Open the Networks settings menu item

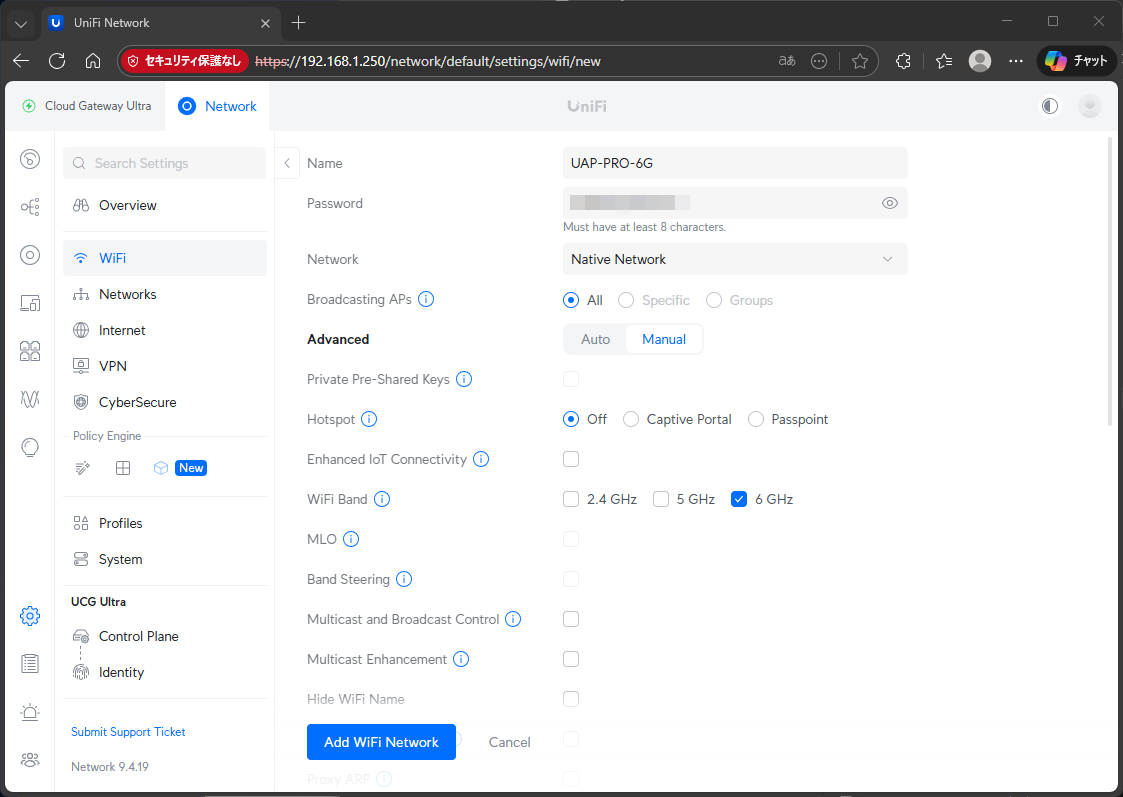click(x=127, y=294)
